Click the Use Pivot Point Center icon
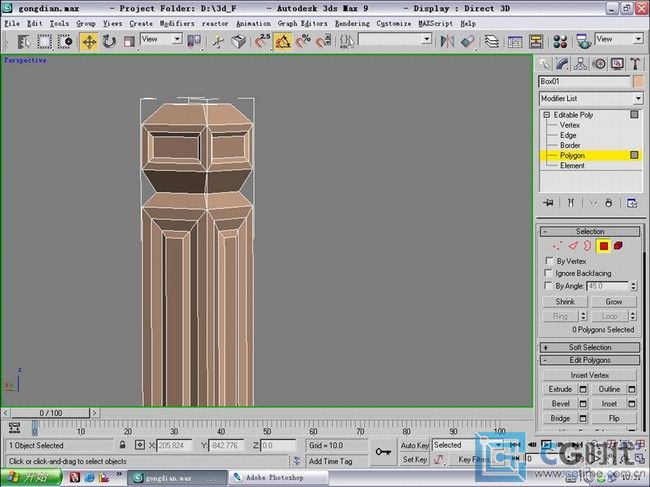The width and height of the screenshot is (650, 487). [x=194, y=41]
